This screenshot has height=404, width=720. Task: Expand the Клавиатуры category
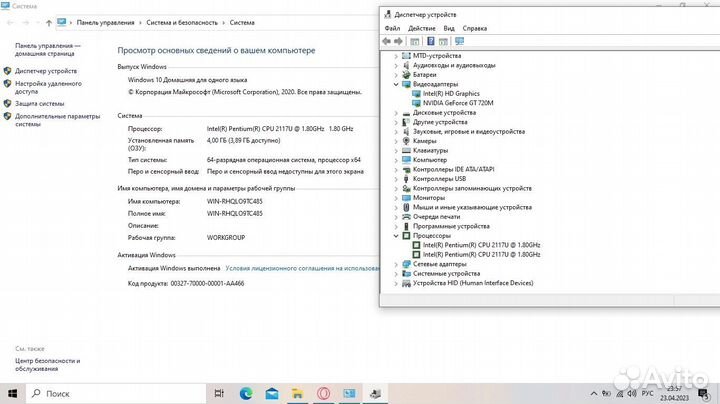point(396,151)
